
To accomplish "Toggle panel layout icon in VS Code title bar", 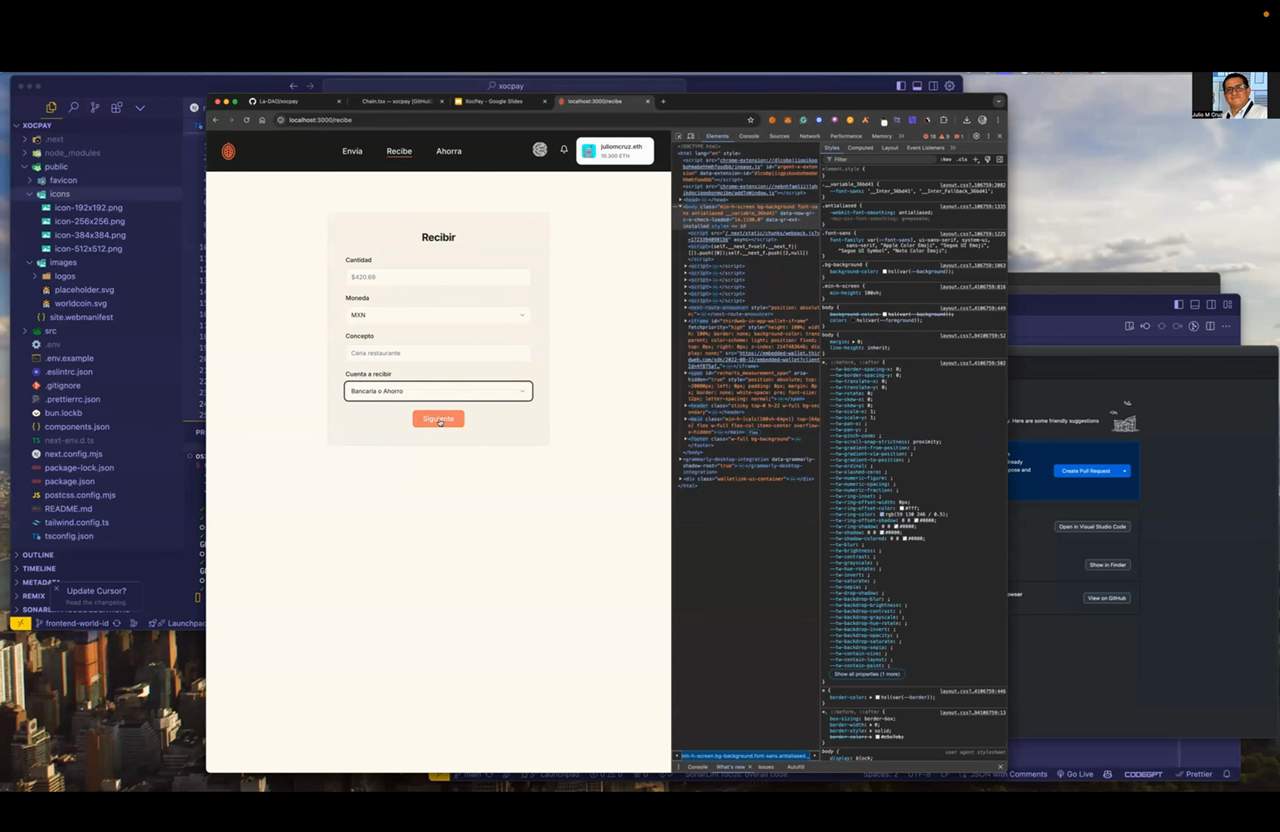I will [x=917, y=86].
